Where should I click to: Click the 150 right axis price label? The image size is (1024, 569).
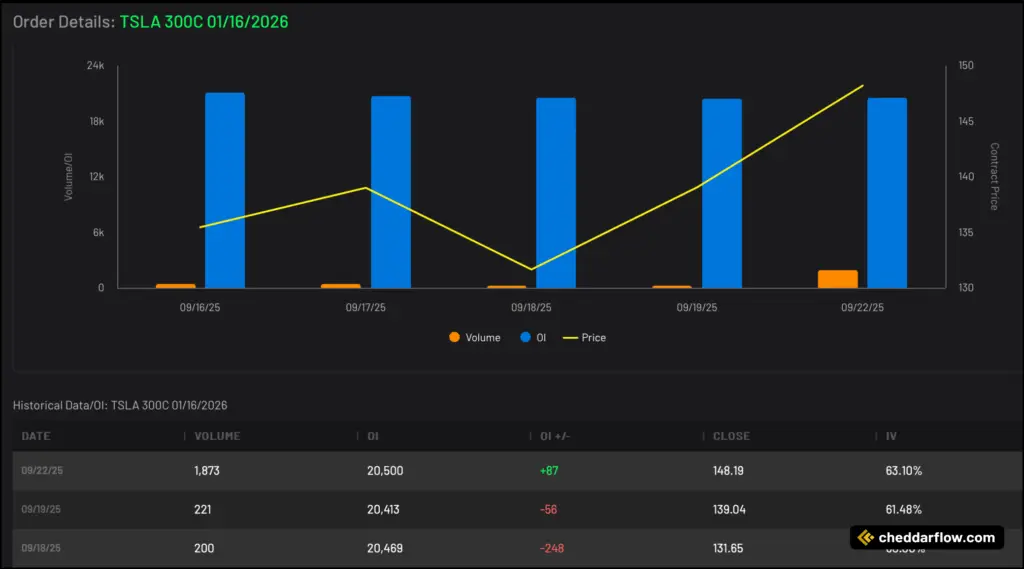pyautogui.click(x=966, y=65)
